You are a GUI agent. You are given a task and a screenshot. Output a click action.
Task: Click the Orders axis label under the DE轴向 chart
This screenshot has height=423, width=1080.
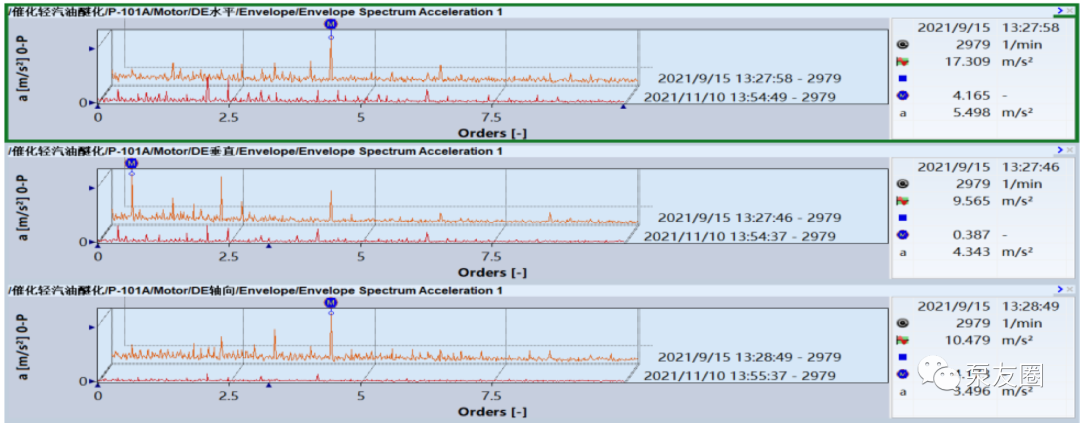(x=492, y=412)
